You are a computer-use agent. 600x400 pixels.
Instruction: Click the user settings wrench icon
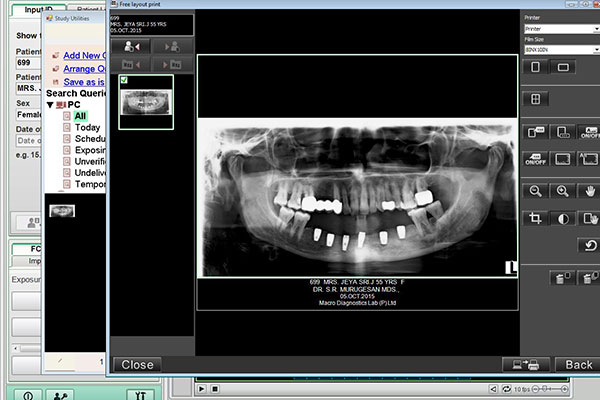tap(60, 395)
